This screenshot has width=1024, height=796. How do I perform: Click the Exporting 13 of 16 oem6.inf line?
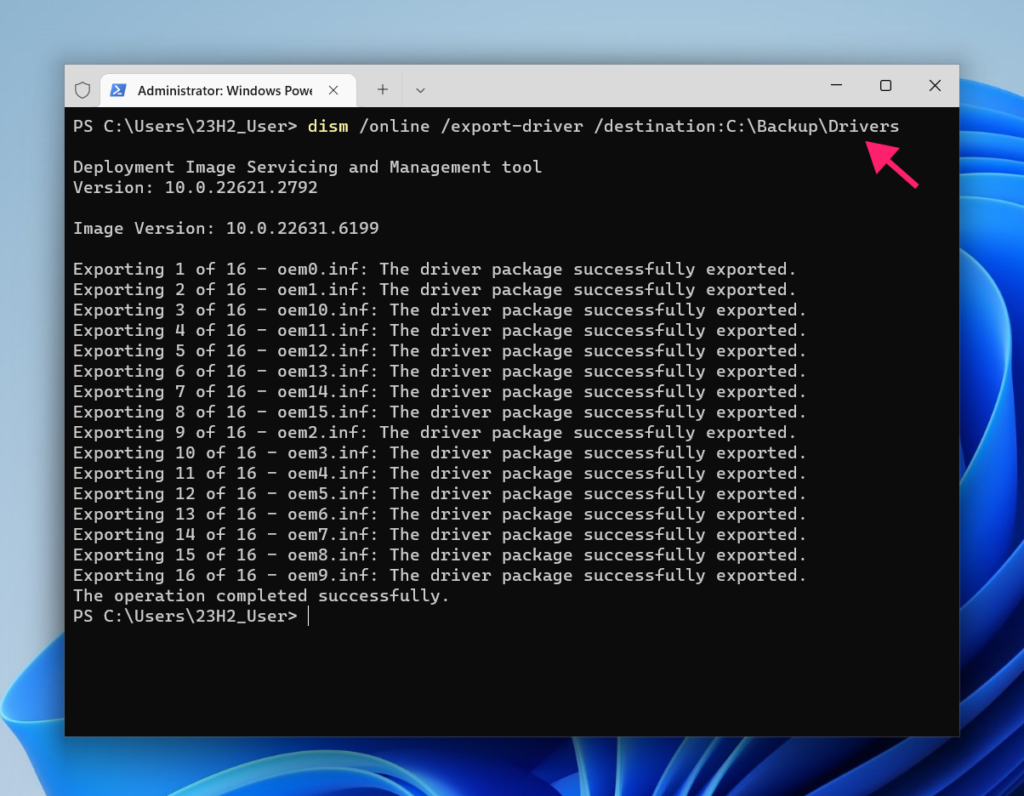point(440,514)
